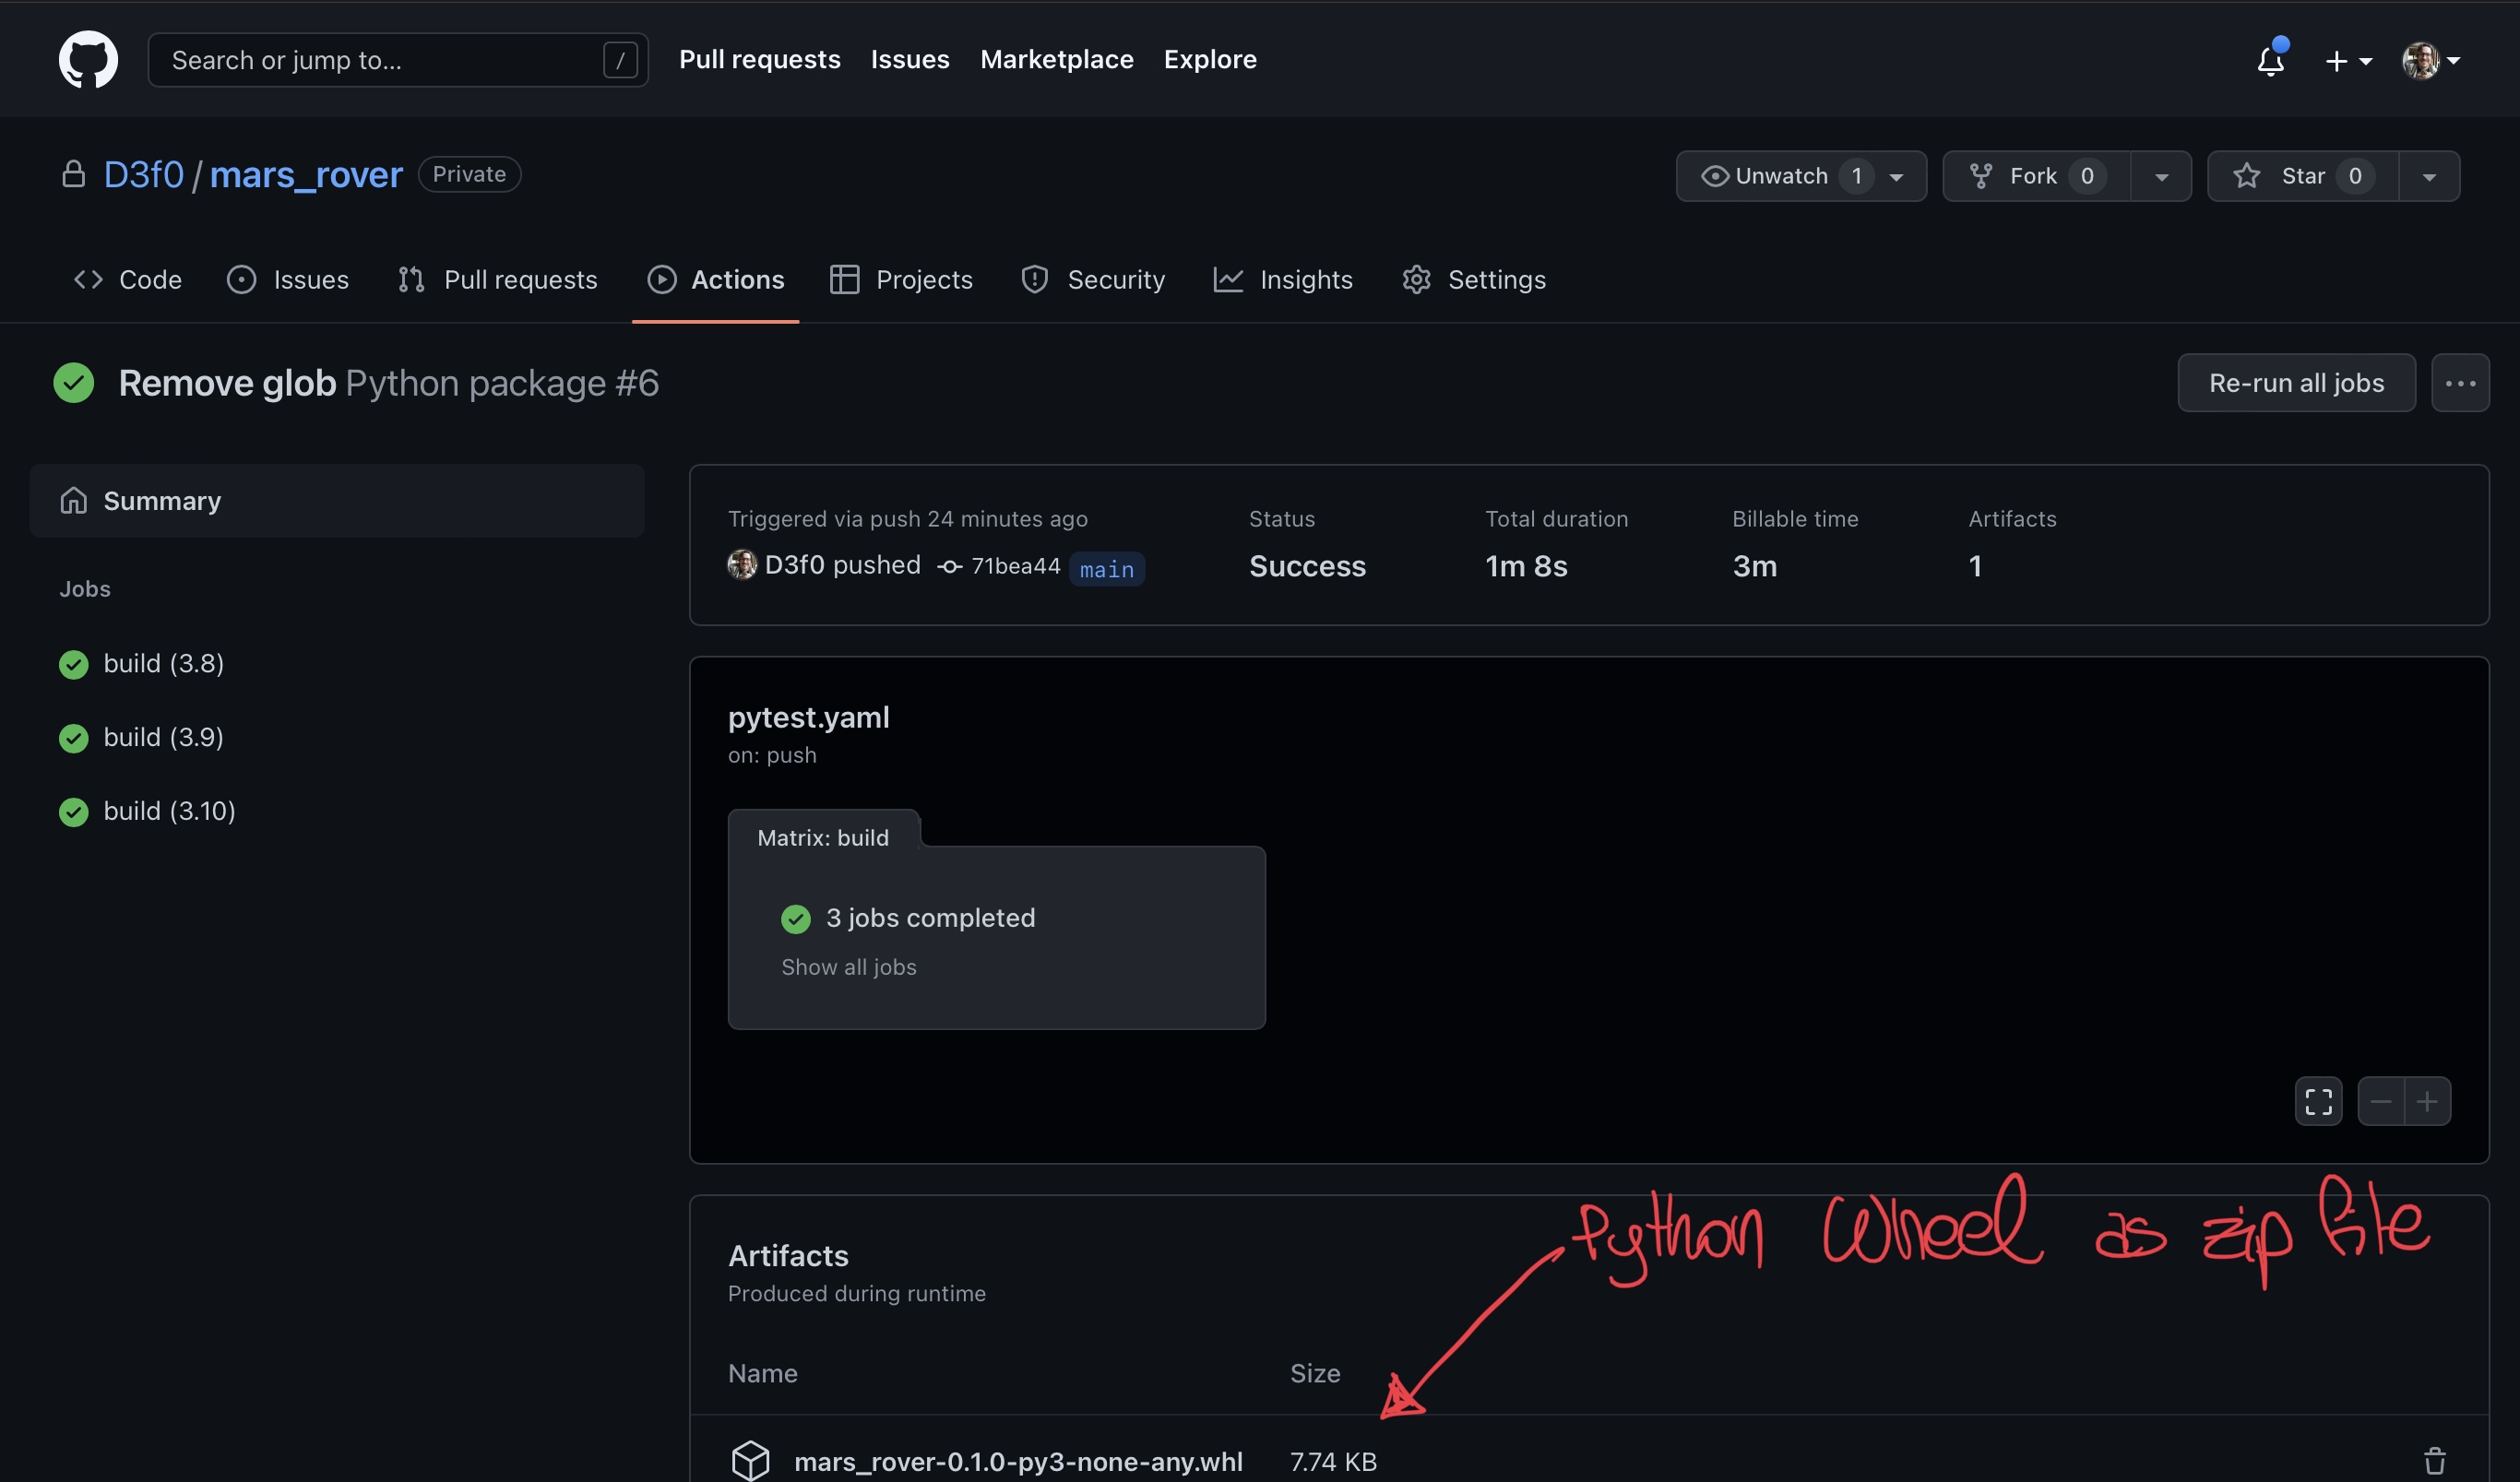Open the notifications bell
The height and width of the screenshot is (1482, 2520).
(2270, 61)
